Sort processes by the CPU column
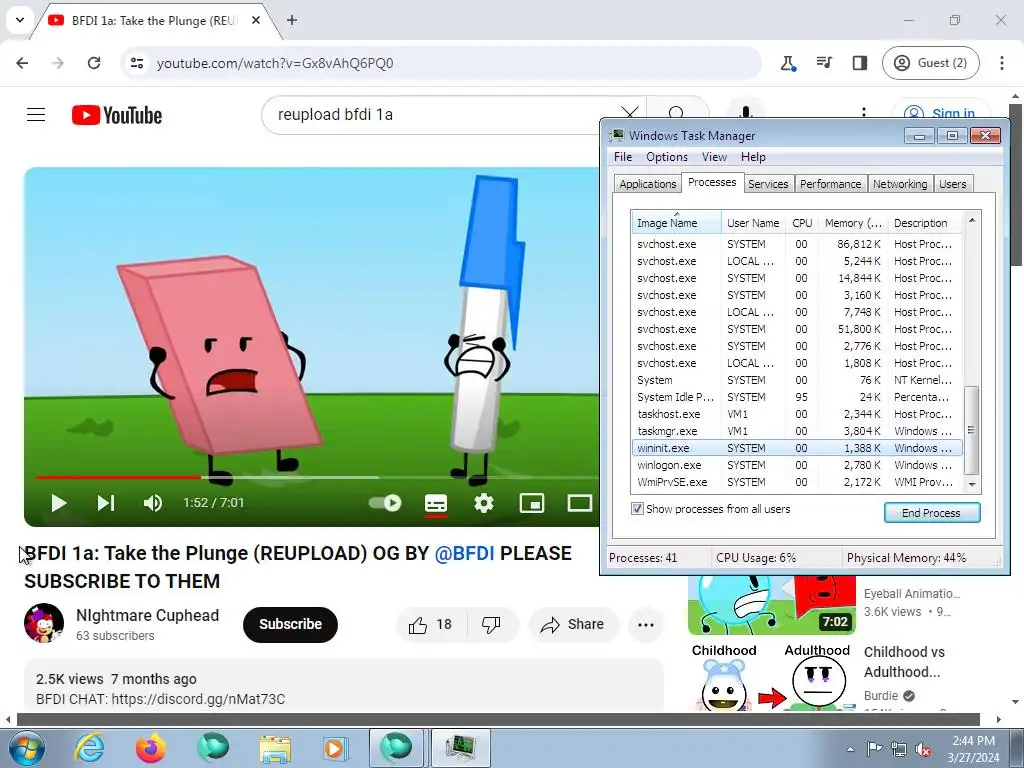The width and height of the screenshot is (1024, 768). (x=802, y=223)
